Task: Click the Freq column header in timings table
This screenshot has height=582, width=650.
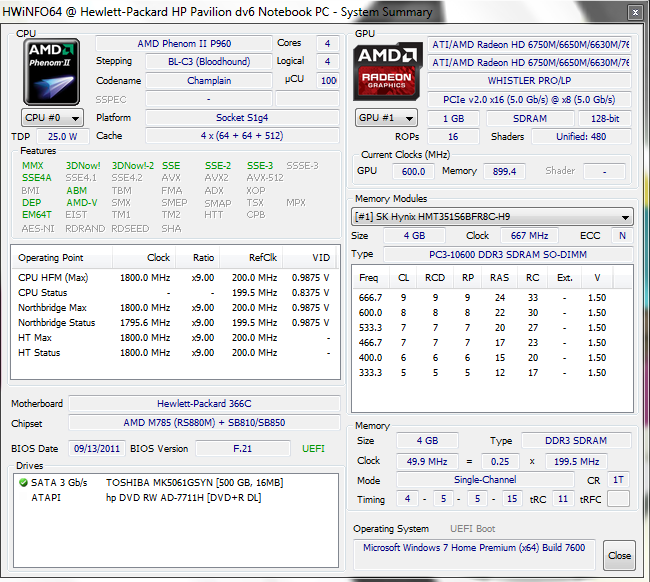Action: click(x=370, y=278)
